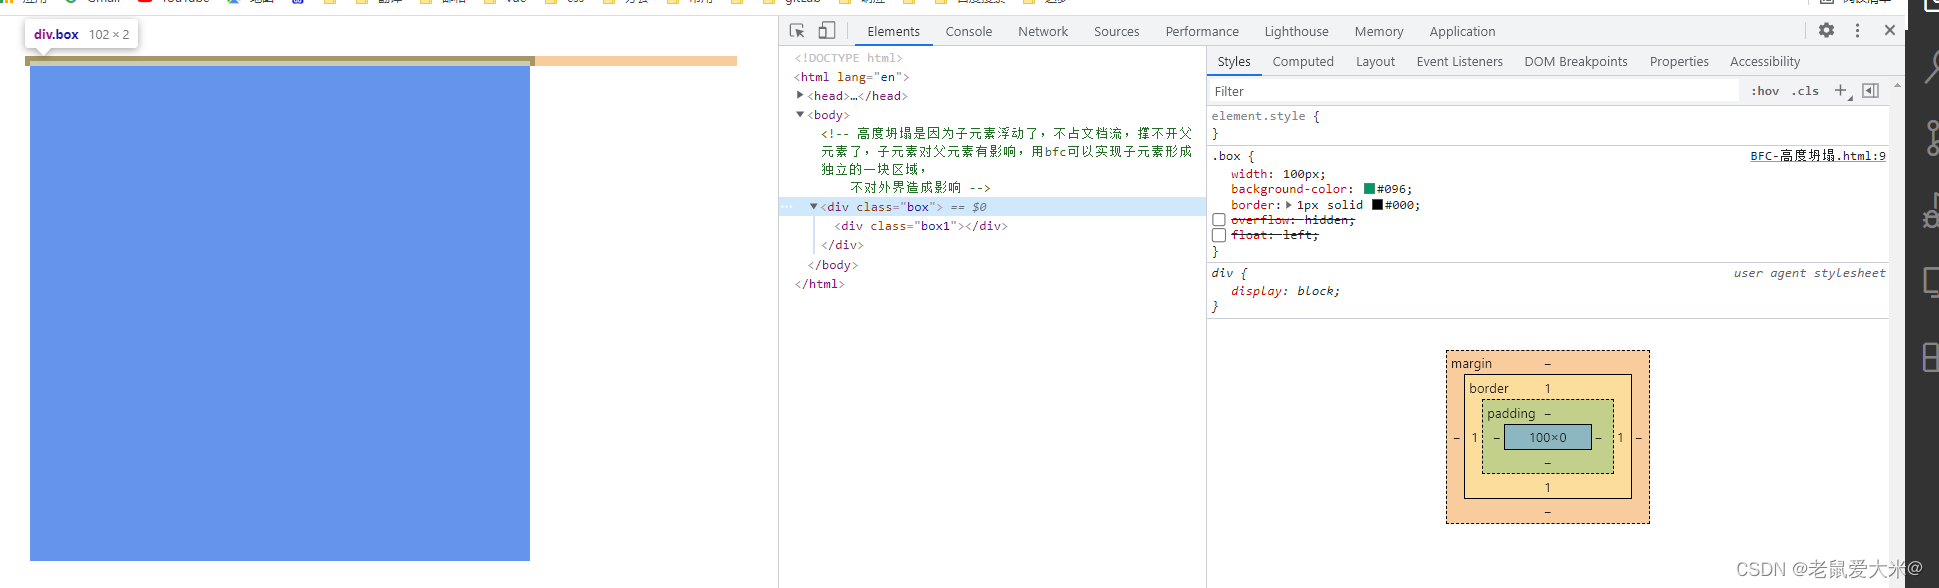Click the box model margin label
Image resolution: width=1939 pixels, height=588 pixels.
(x=1471, y=363)
